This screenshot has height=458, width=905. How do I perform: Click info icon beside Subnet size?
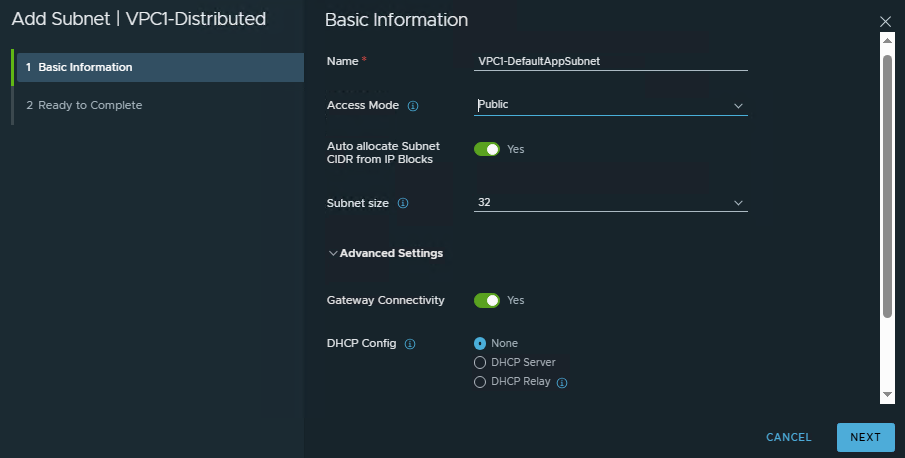point(403,203)
